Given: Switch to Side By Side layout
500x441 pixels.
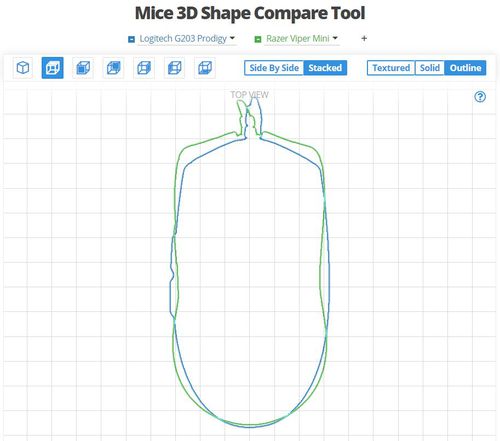Looking at the screenshot, I should [274, 68].
